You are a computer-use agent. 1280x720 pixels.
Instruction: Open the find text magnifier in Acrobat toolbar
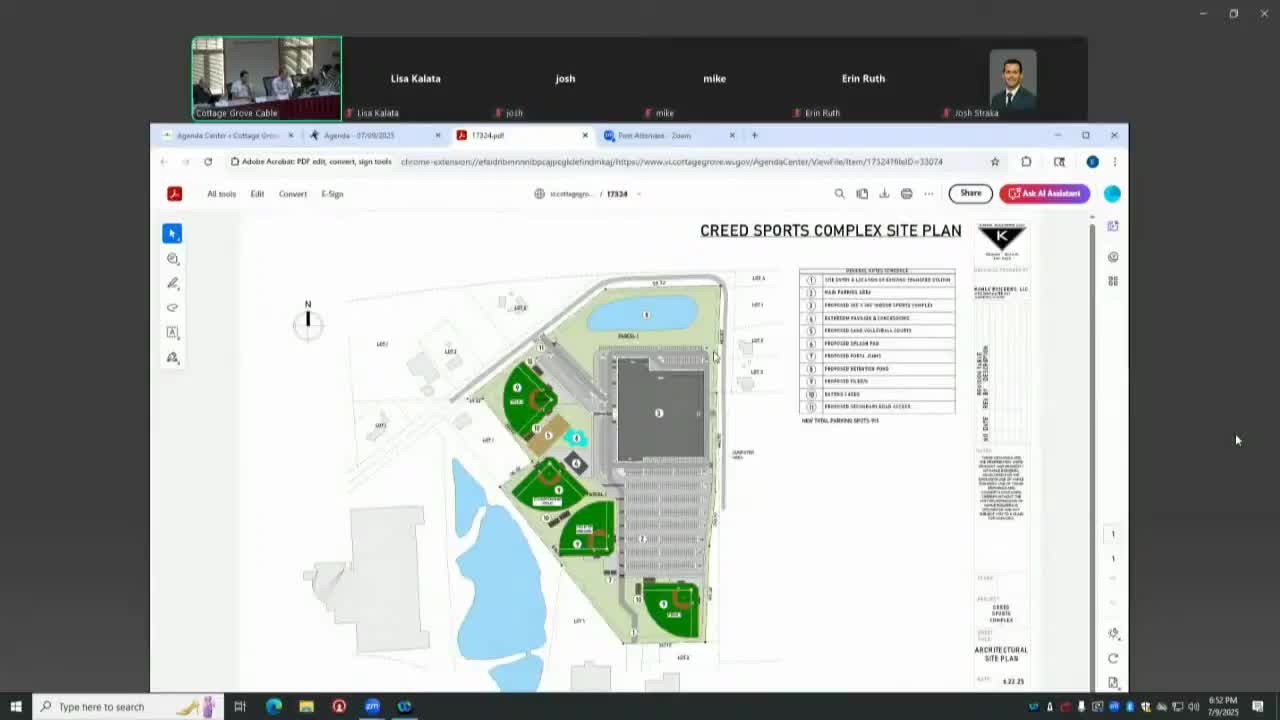[x=839, y=194]
